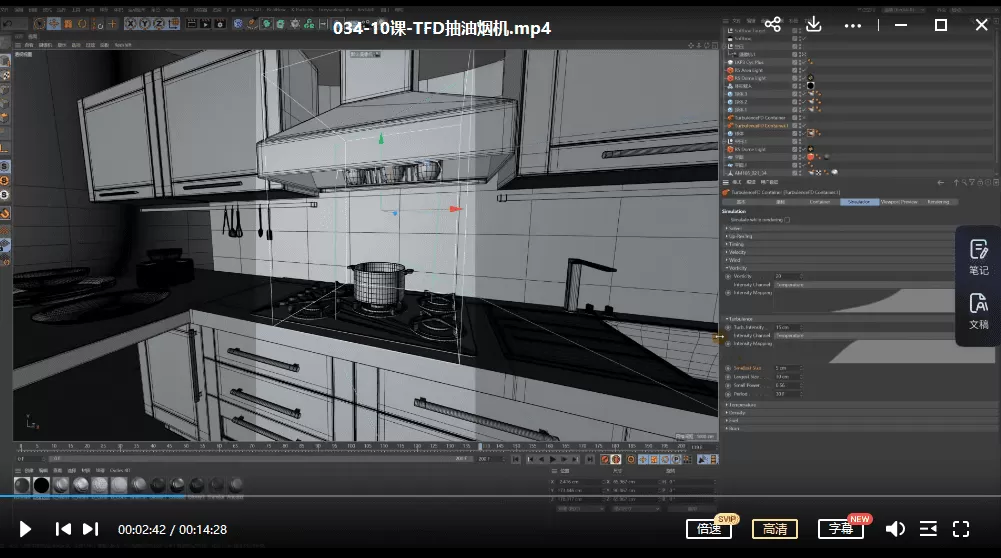Mute the video volume
The height and width of the screenshot is (558, 1001).
click(895, 529)
